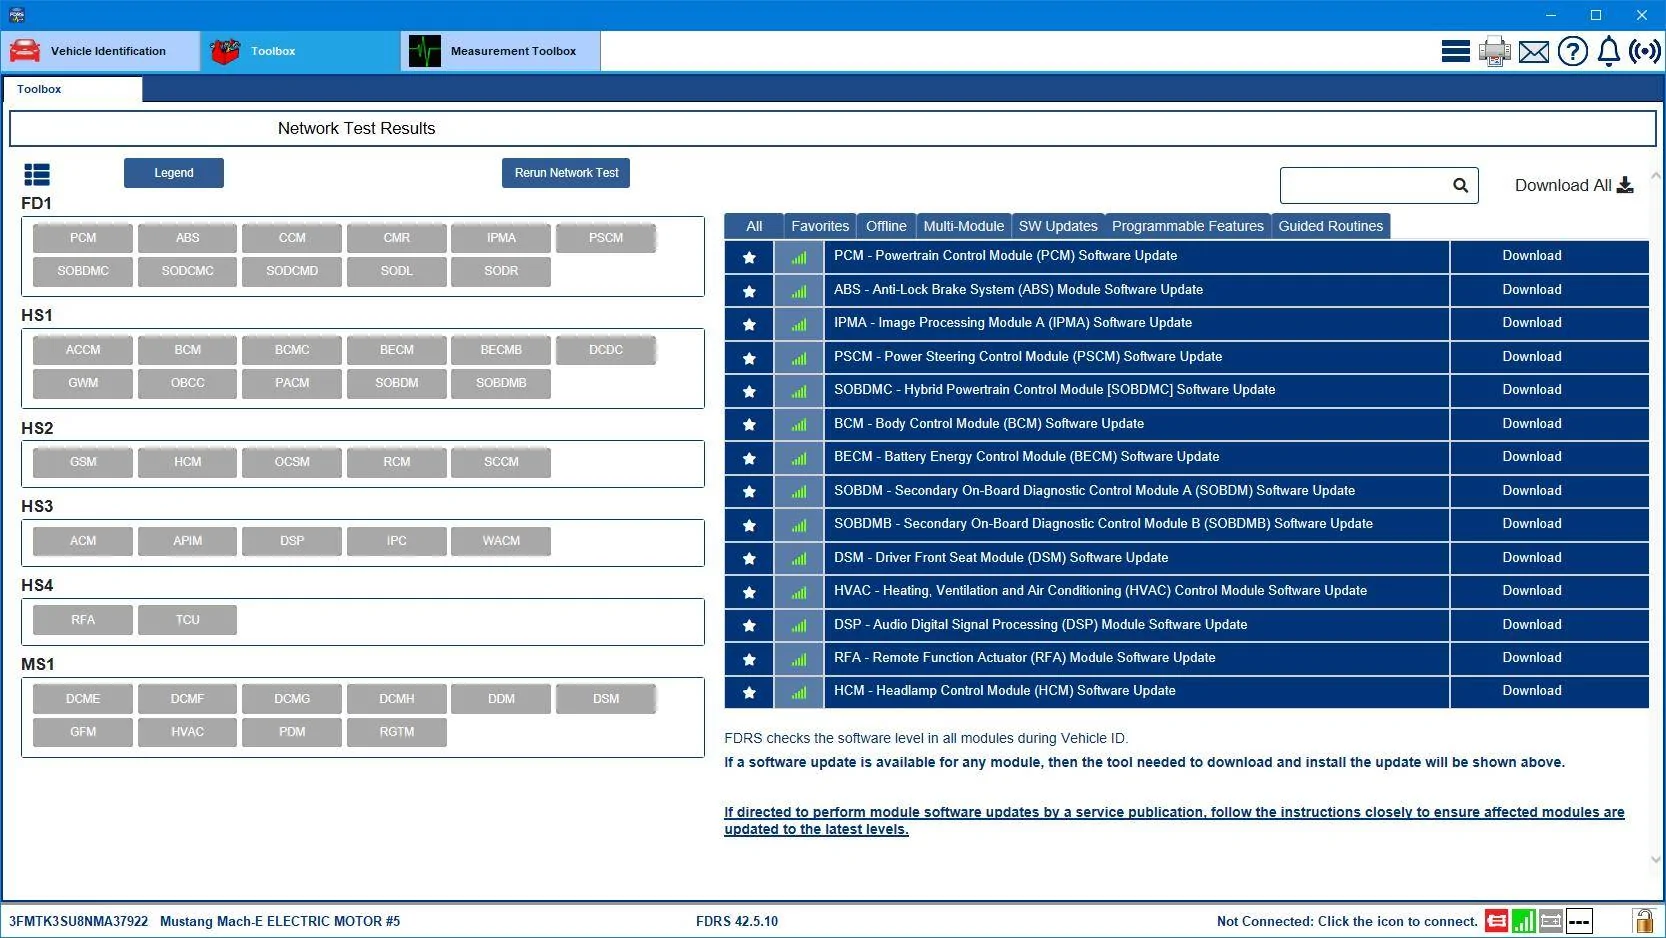The height and width of the screenshot is (938, 1666).
Task: Select the GSM module in HS2 network
Action: pos(83,462)
